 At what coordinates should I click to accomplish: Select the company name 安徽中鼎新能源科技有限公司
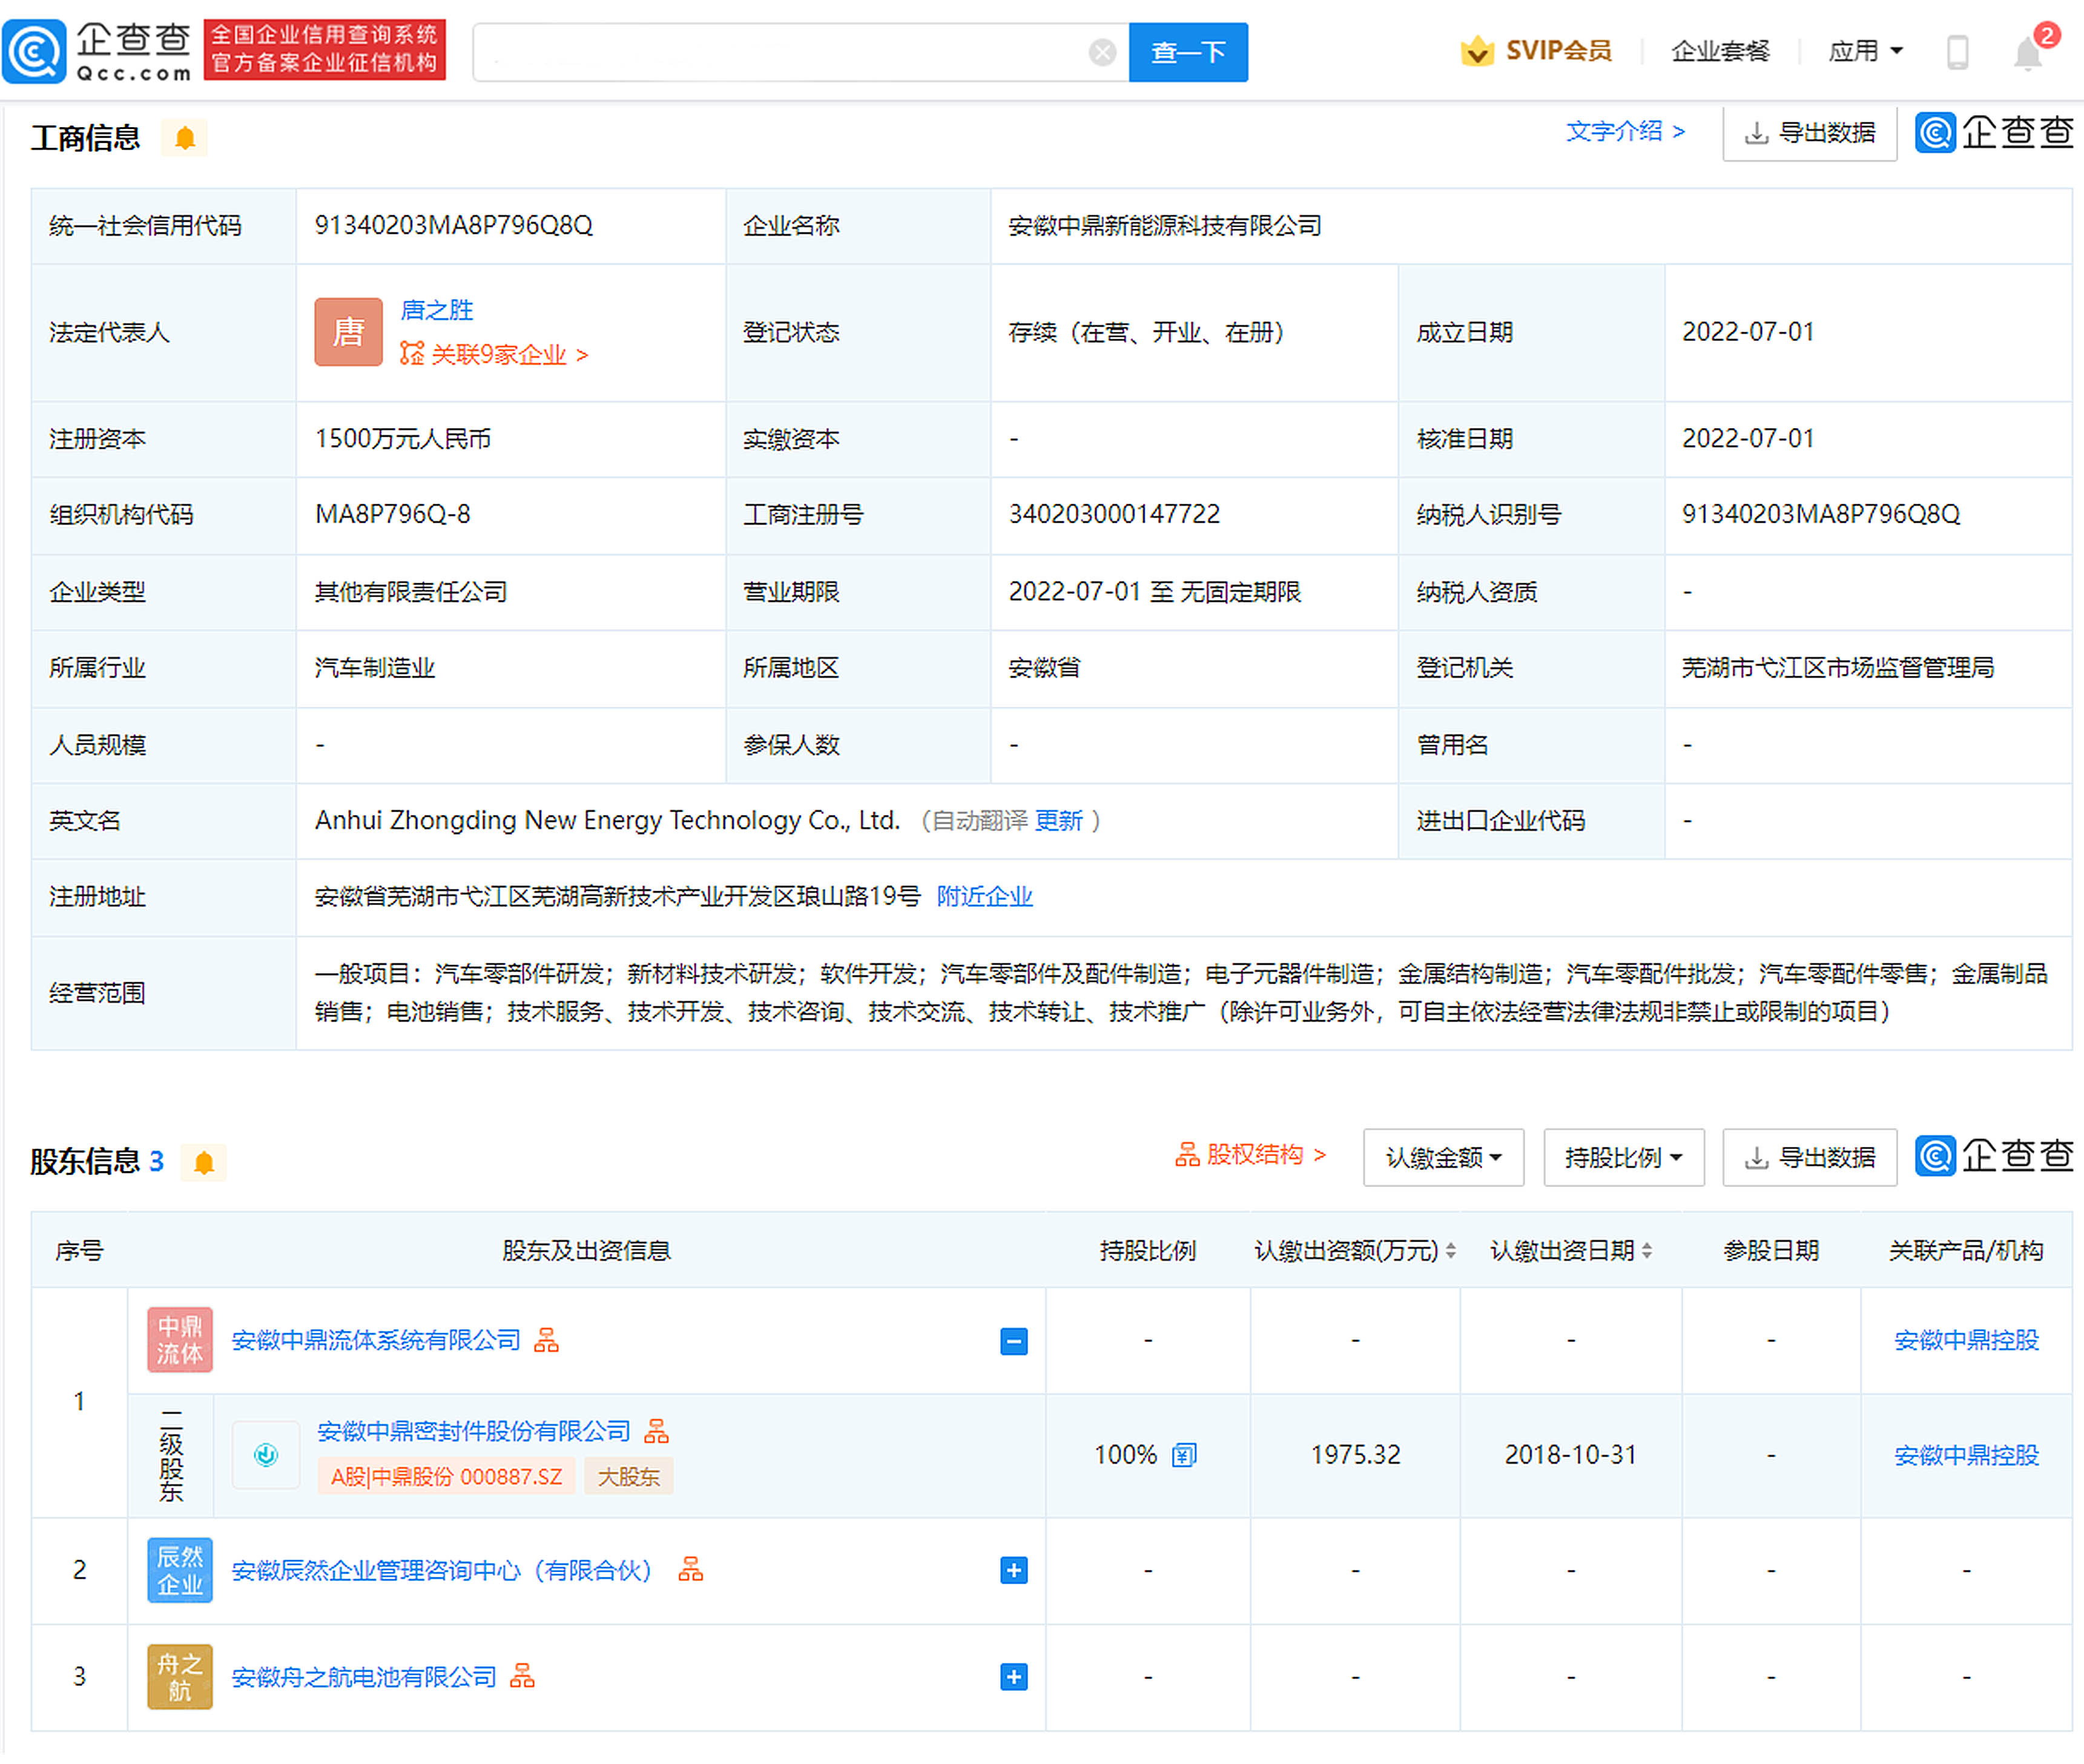coord(1164,225)
